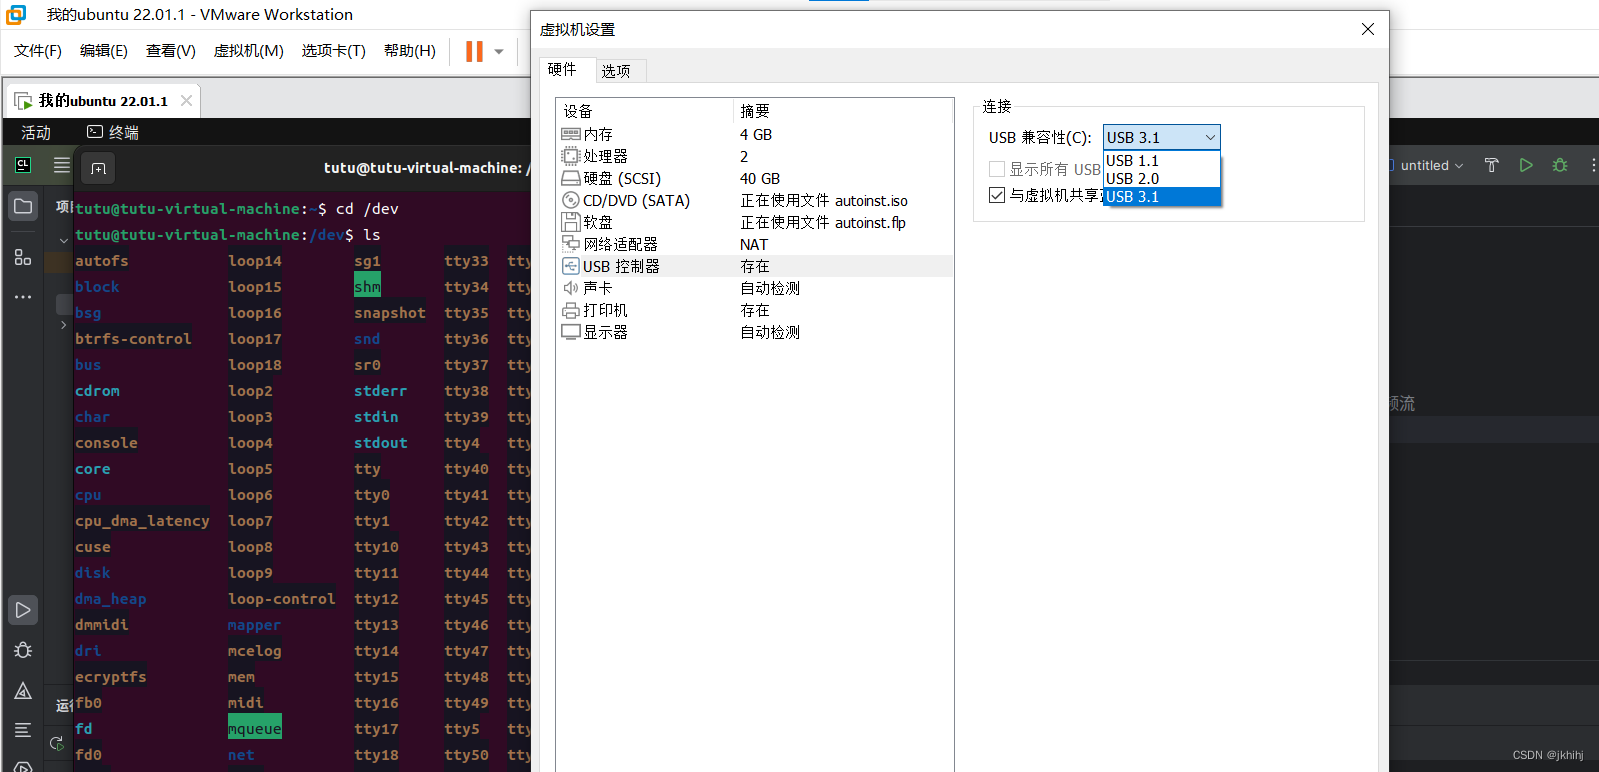
Task: Click the cpu_dma_latency entry in terminal
Action: click(x=142, y=521)
